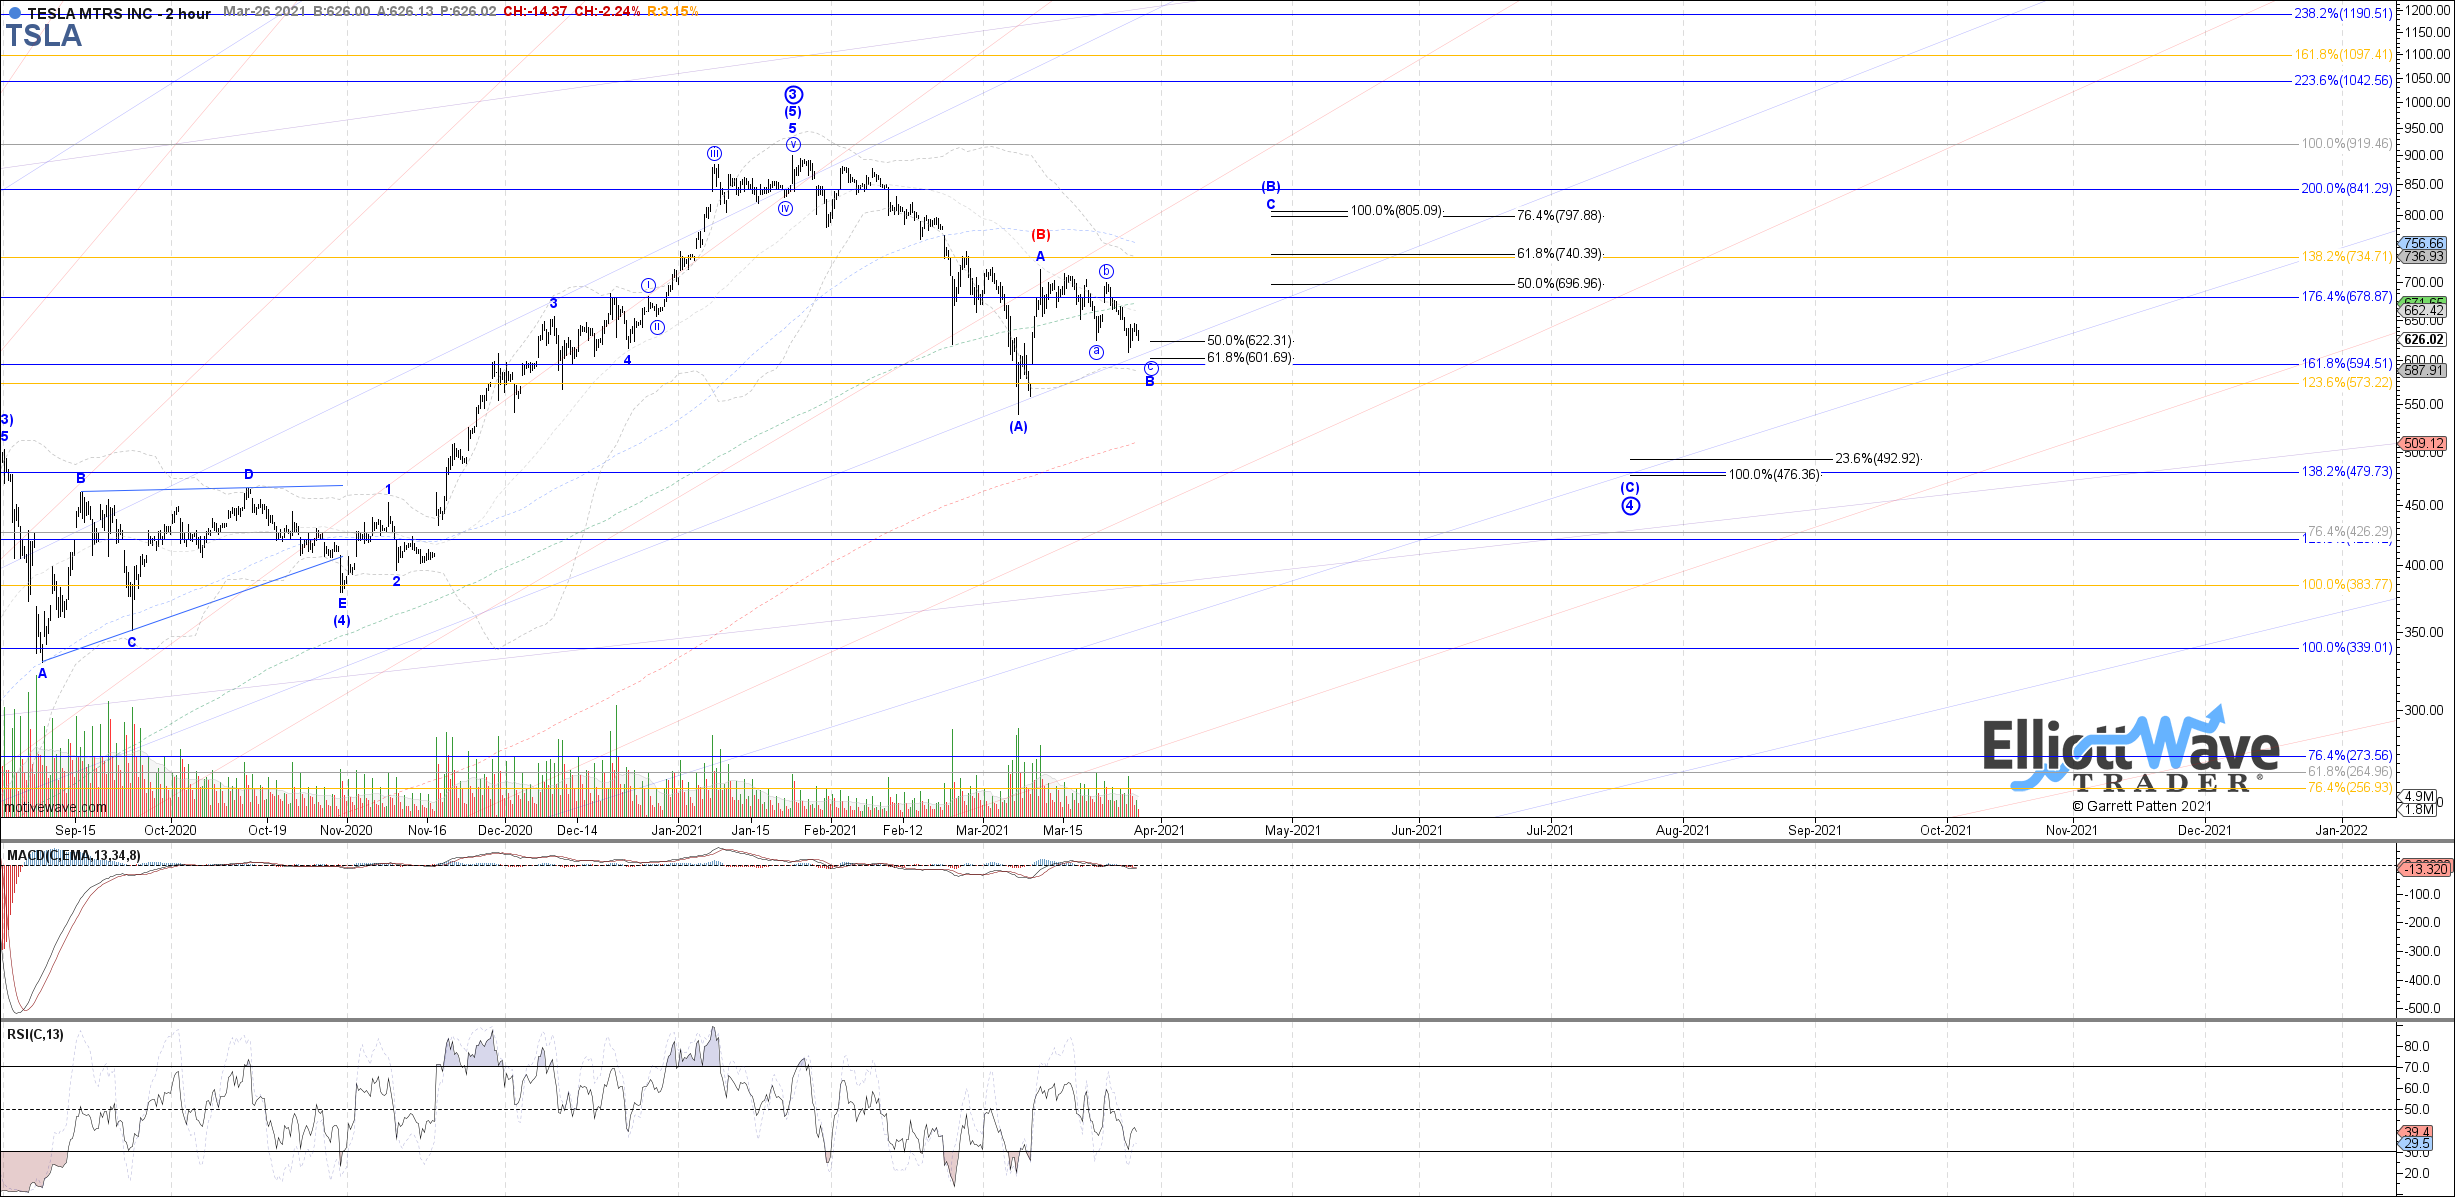Select the 756.66 price tag
The image size is (2455, 1197).
point(2423,244)
